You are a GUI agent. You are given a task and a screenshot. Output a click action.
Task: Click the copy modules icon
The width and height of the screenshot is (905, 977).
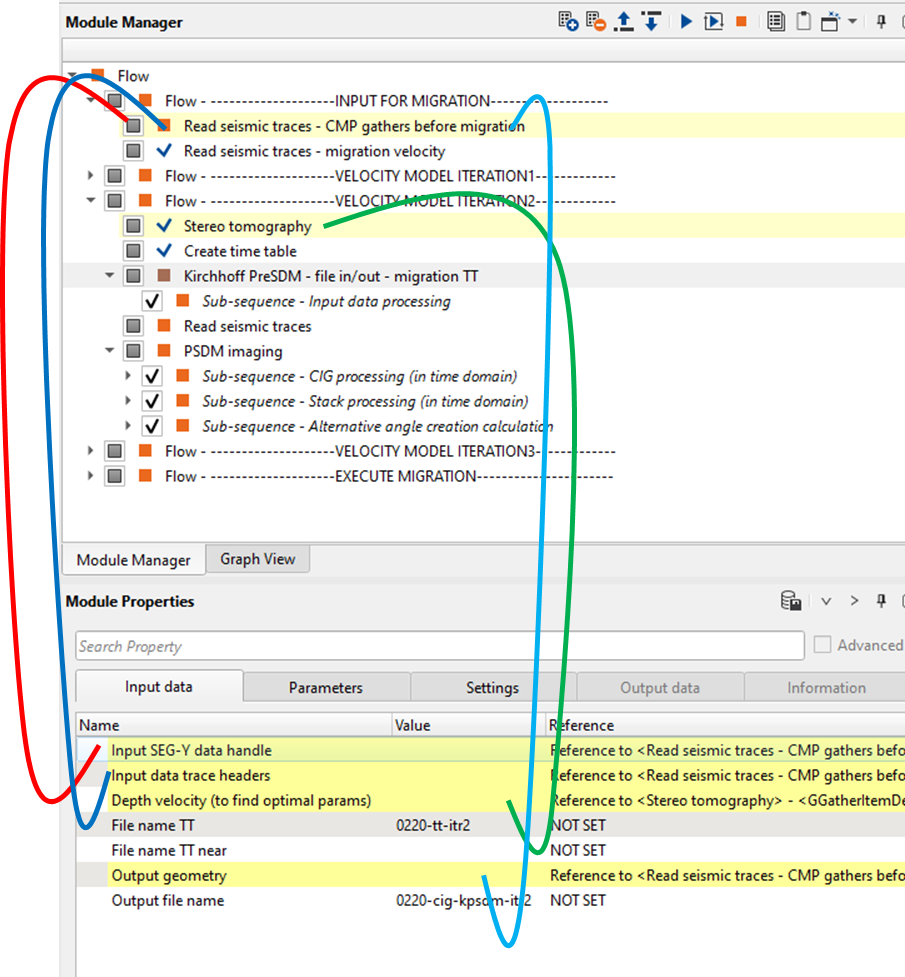(775, 21)
